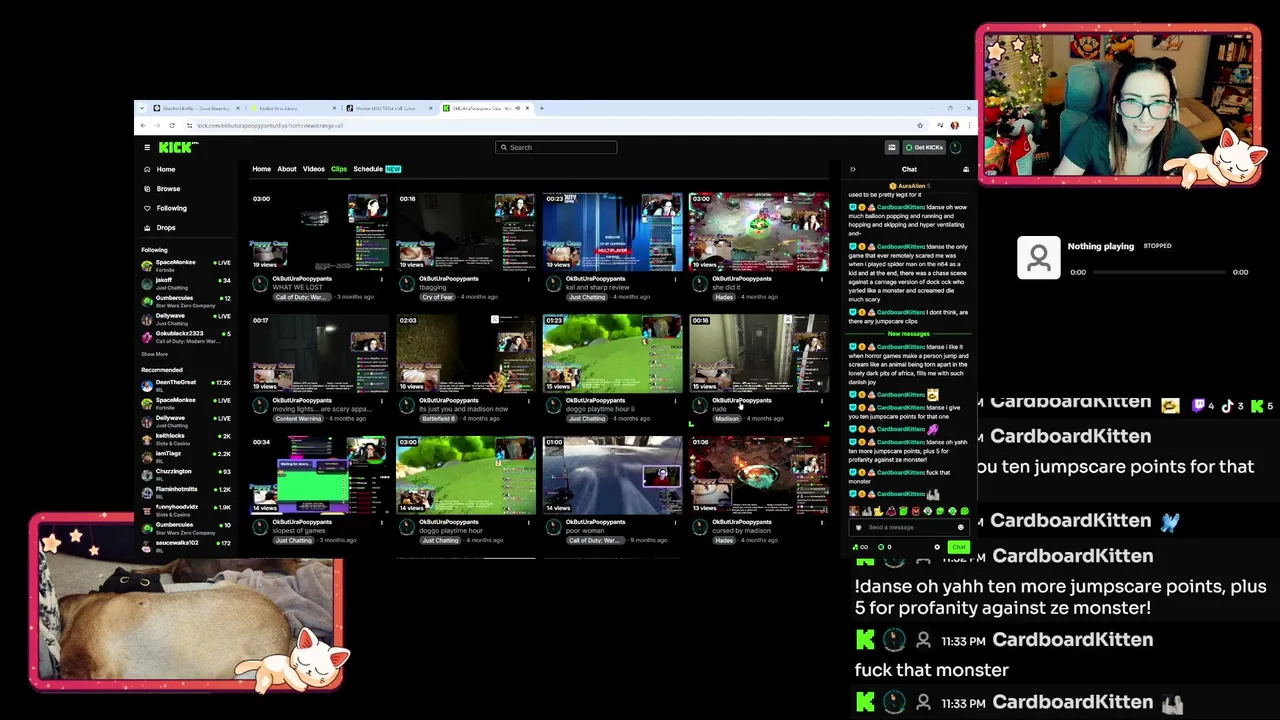Open the channel Home tab
The width and height of the screenshot is (1280, 720).
pyautogui.click(x=261, y=169)
